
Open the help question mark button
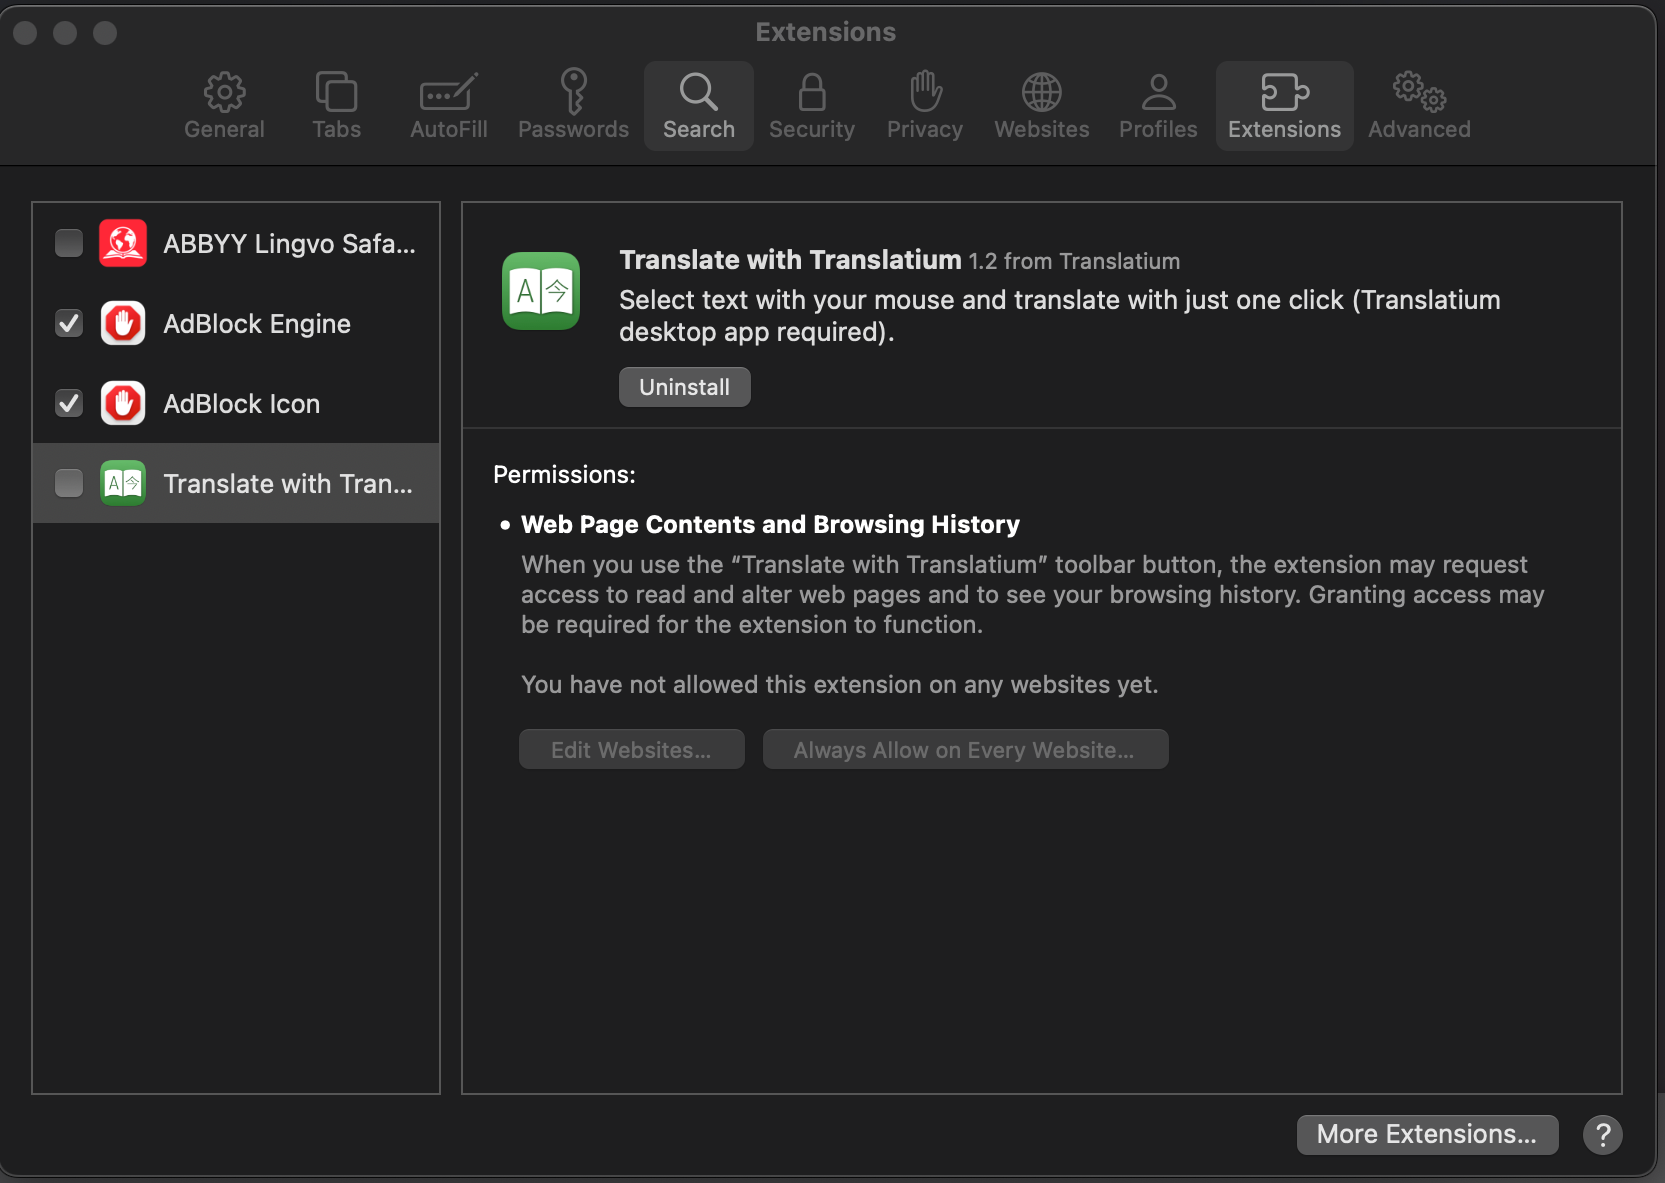tap(1602, 1134)
